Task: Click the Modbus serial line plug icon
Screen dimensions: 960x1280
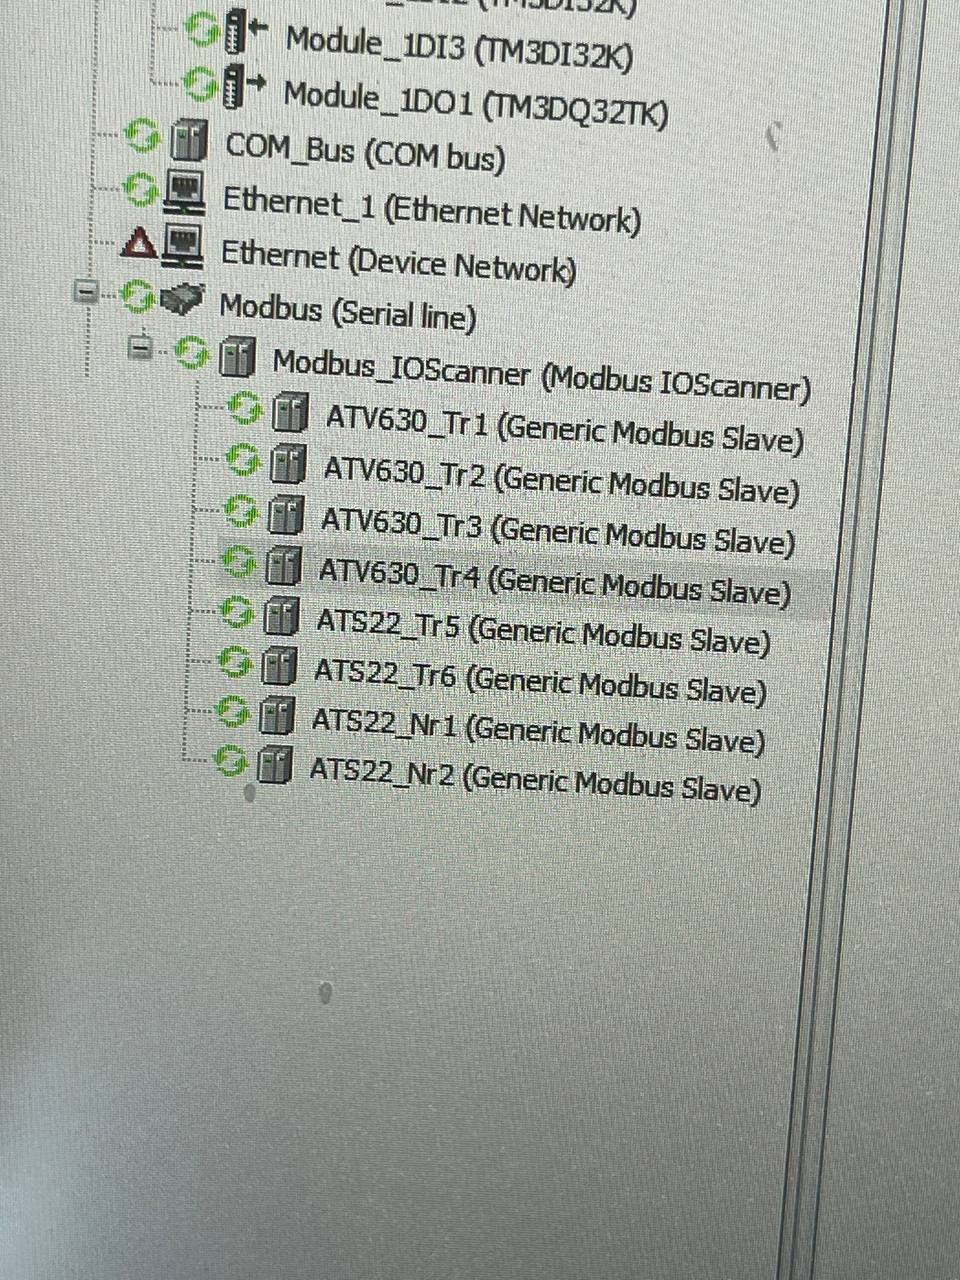Action: coord(183,297)
